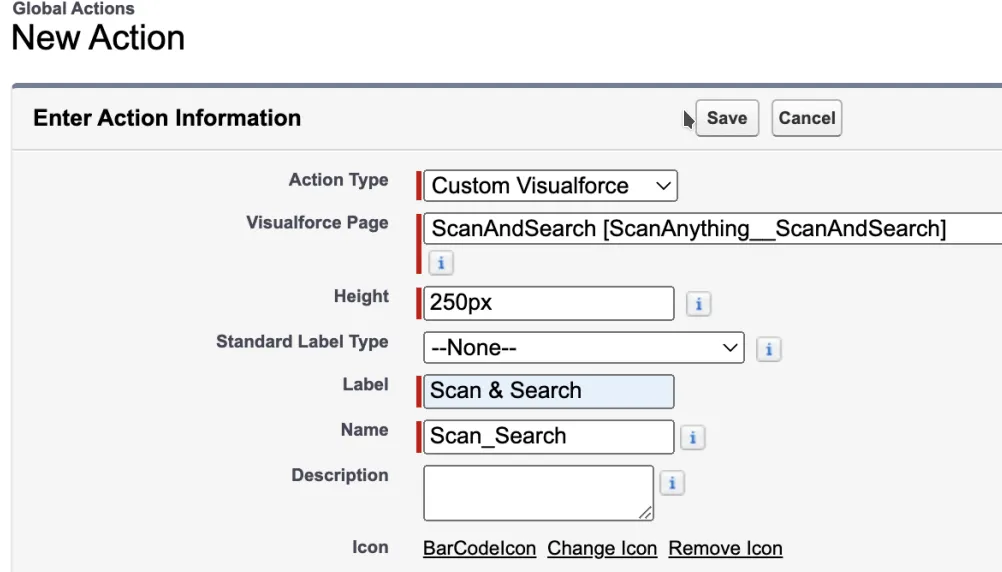Click the Enter Action Information heading

[167, 118]
